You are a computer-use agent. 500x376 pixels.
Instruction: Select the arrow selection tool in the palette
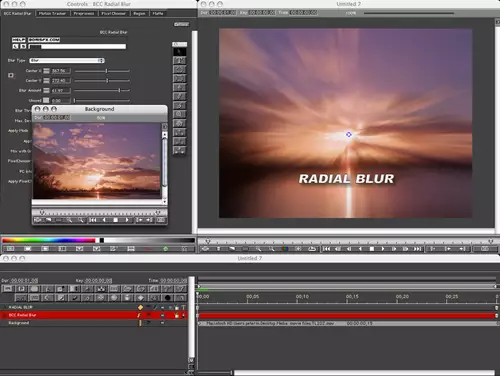(x=179, y=52)
